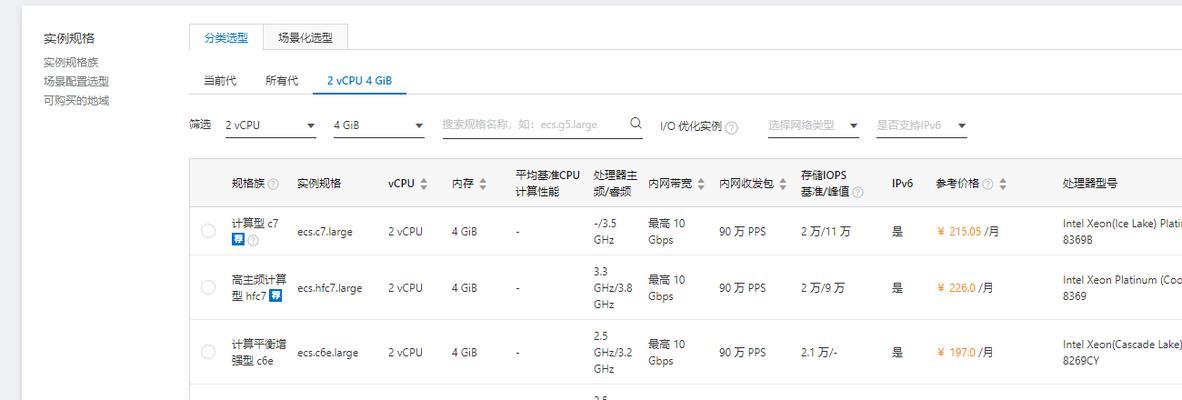The height and width of the screenshot is (400, 1182).
Task: Open 实例规格族 link in sidebar
Action: pos(71,63)
